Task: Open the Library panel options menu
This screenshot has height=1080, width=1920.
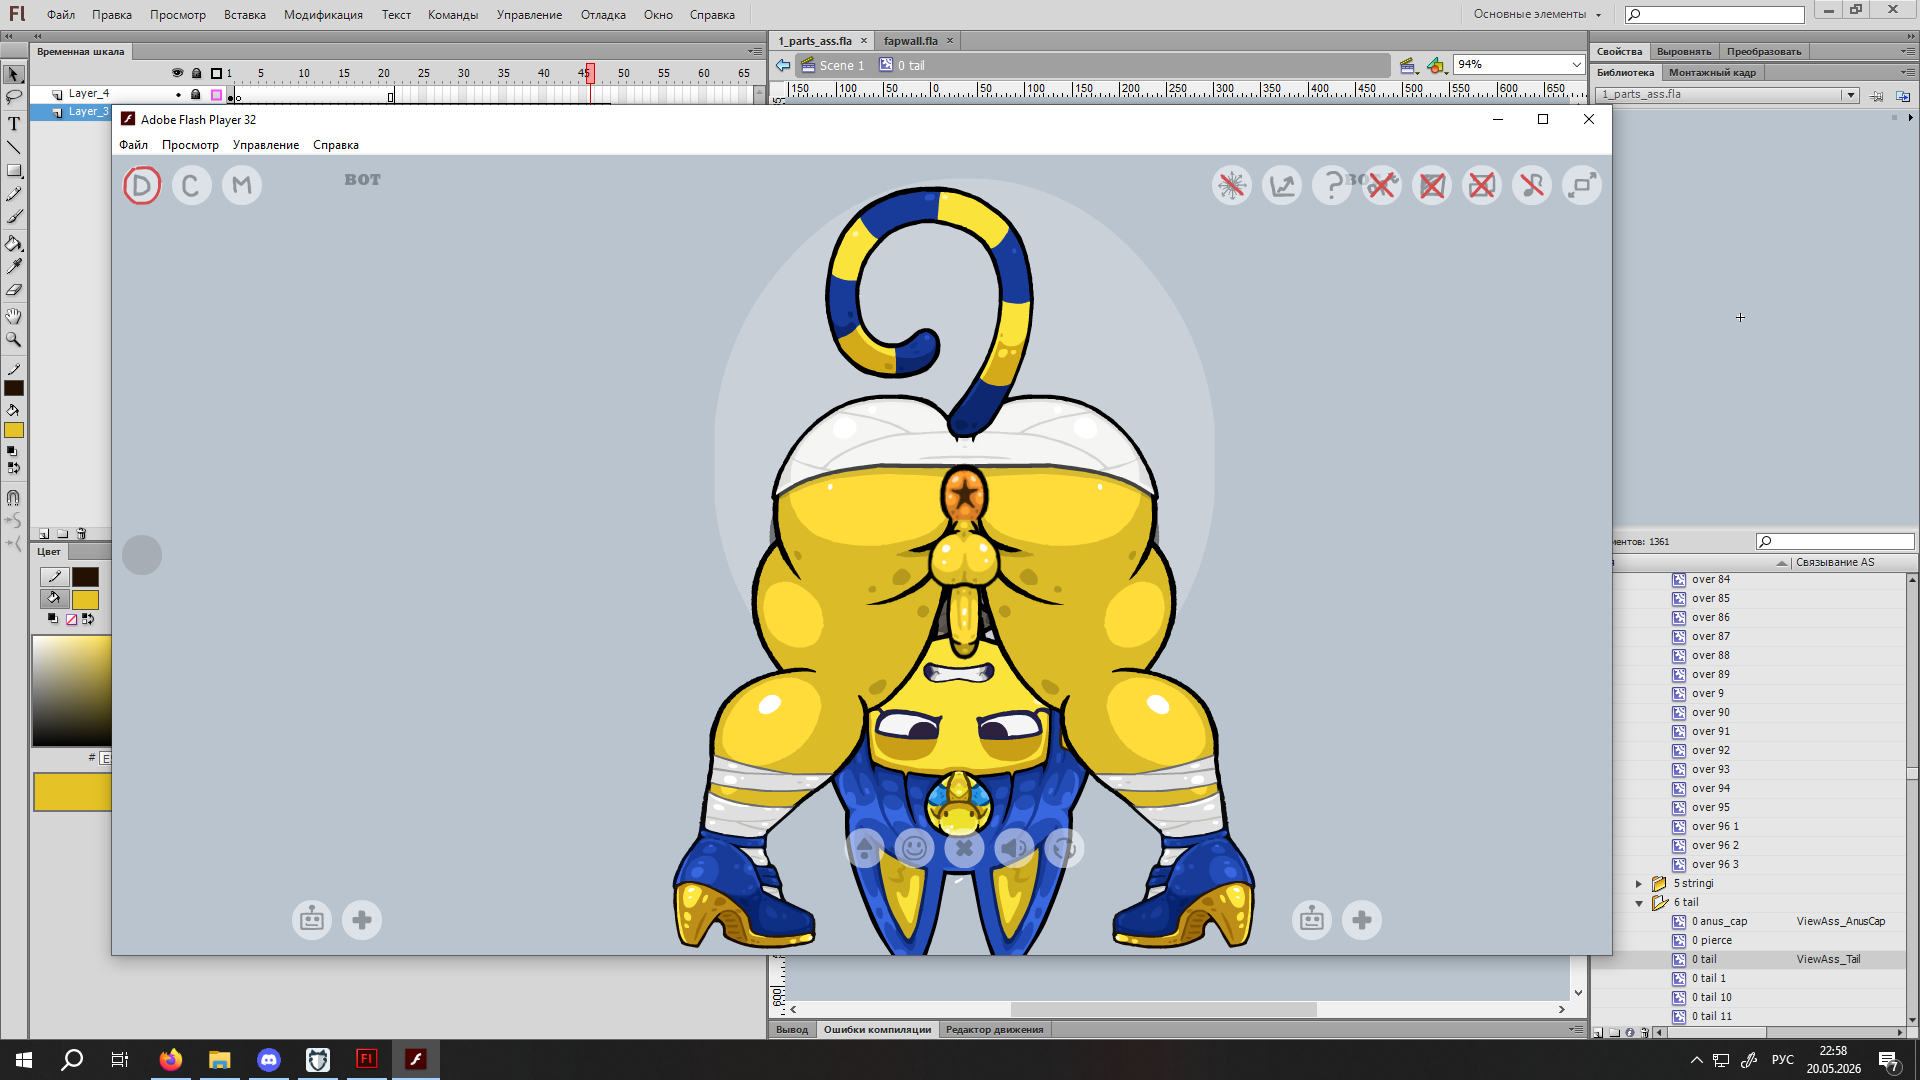Action: [x=1908, y=72]
